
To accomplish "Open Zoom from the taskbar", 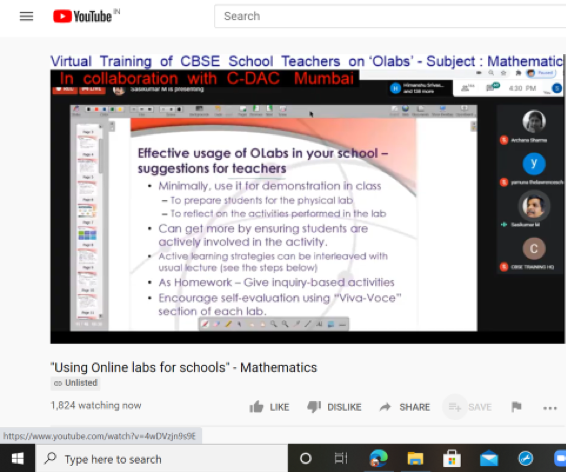I will (560, 459).
